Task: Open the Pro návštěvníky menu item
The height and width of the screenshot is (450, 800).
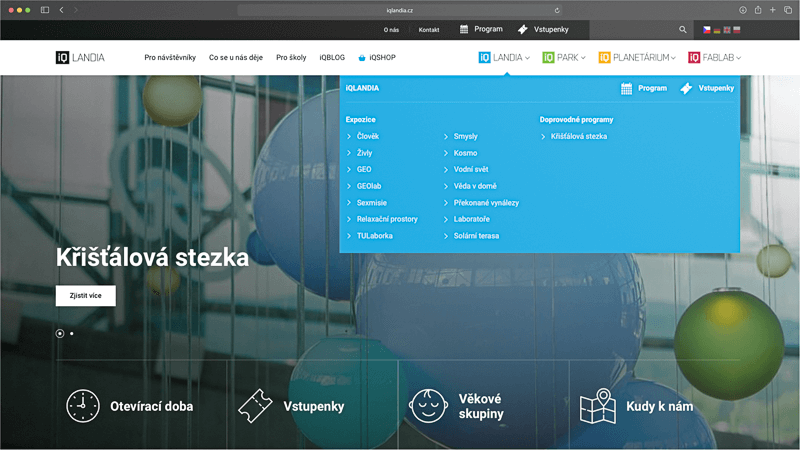Action: (170, 58)
